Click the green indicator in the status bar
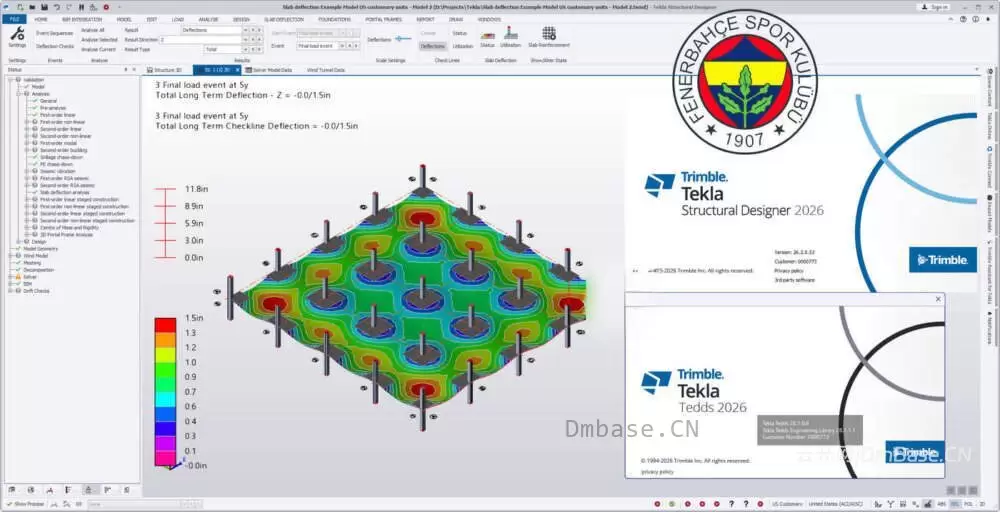Viewport: 1000px width, 512px height. [x=672, y=504]
